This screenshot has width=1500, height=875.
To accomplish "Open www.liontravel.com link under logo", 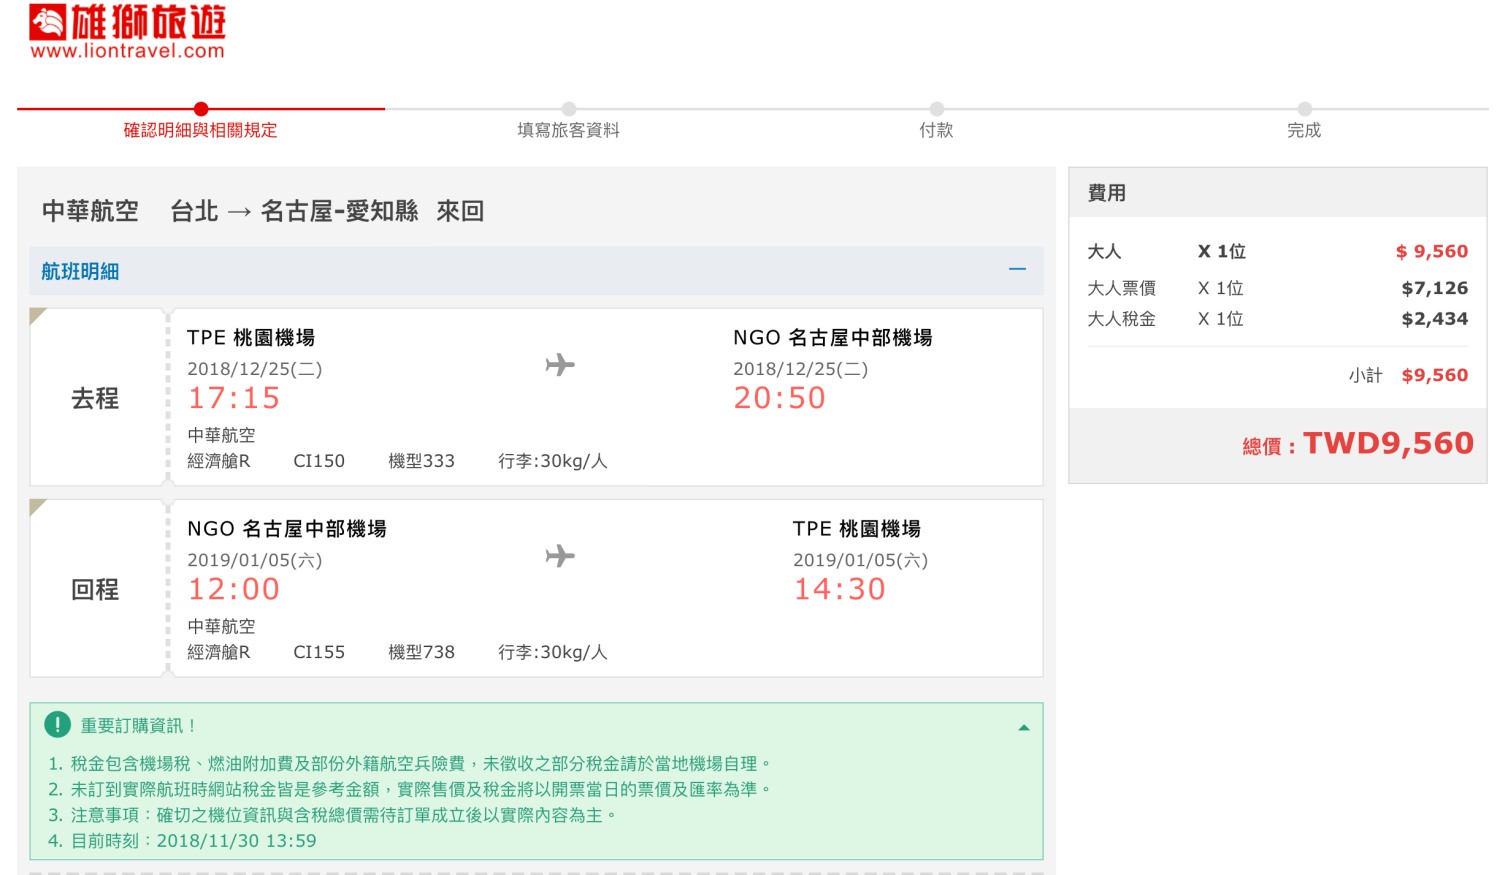I will pos(127,51).
